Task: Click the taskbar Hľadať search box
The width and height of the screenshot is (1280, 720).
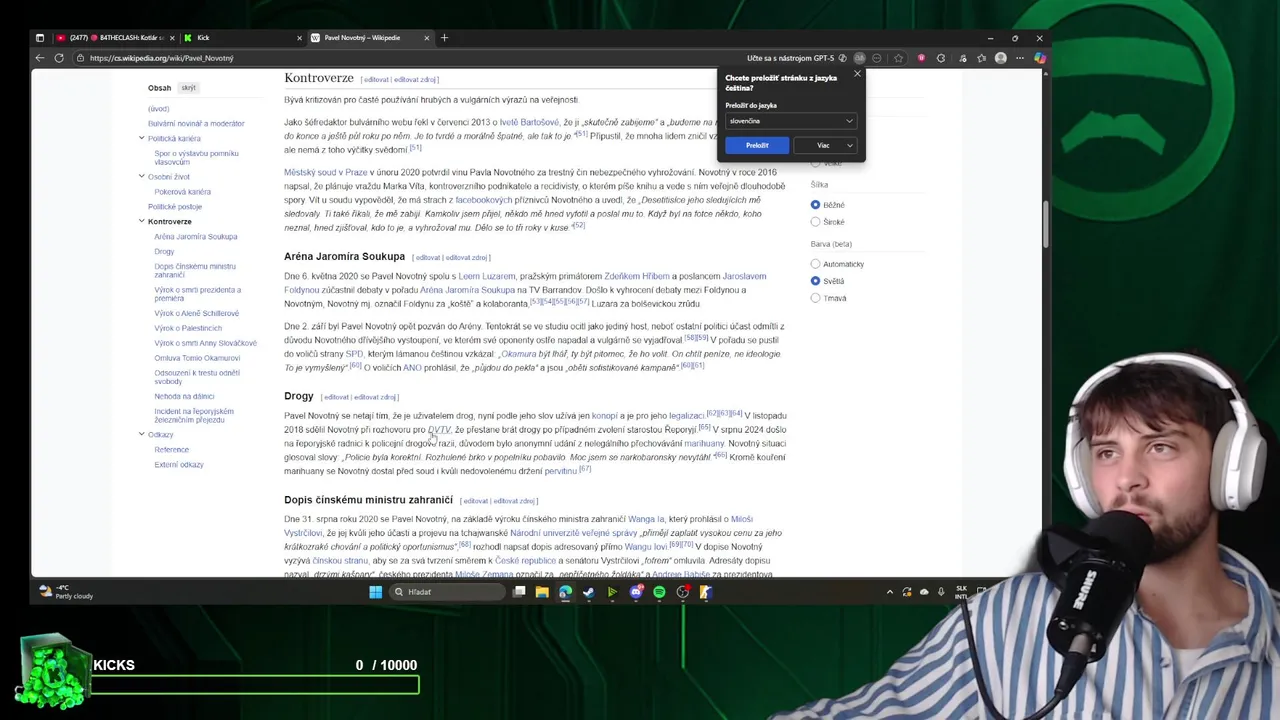Action: click(446, 592)
